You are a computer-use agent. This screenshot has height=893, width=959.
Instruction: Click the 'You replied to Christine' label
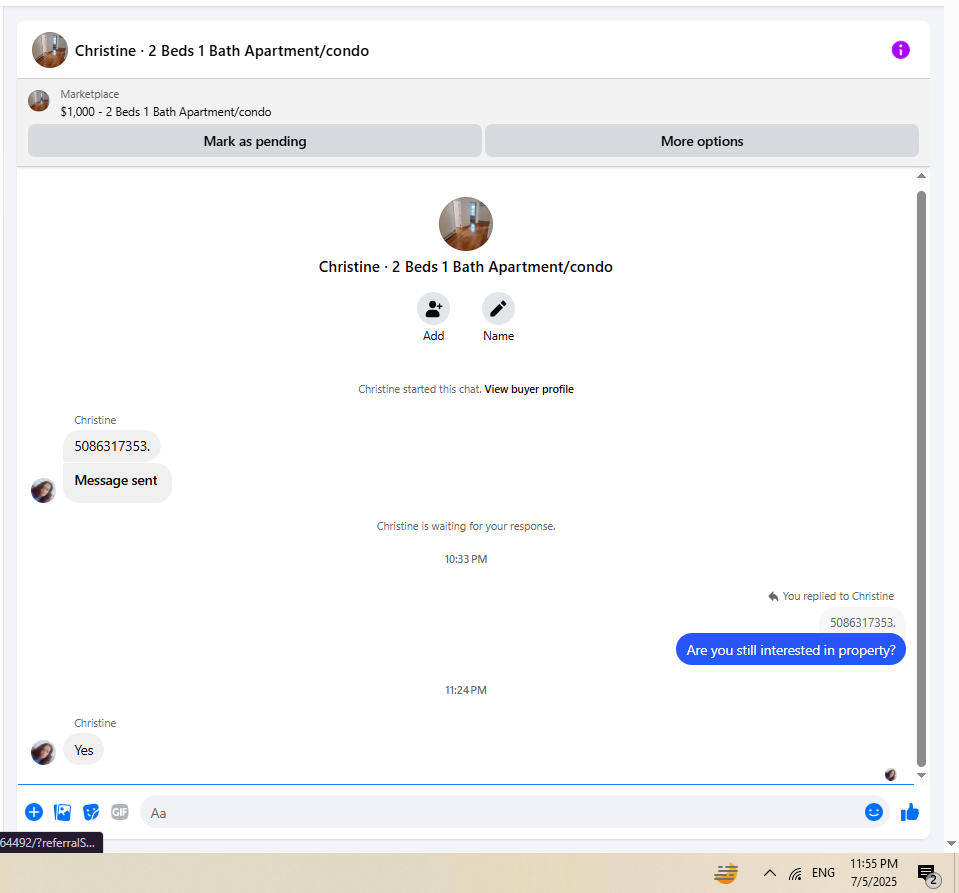pos(838,596)
